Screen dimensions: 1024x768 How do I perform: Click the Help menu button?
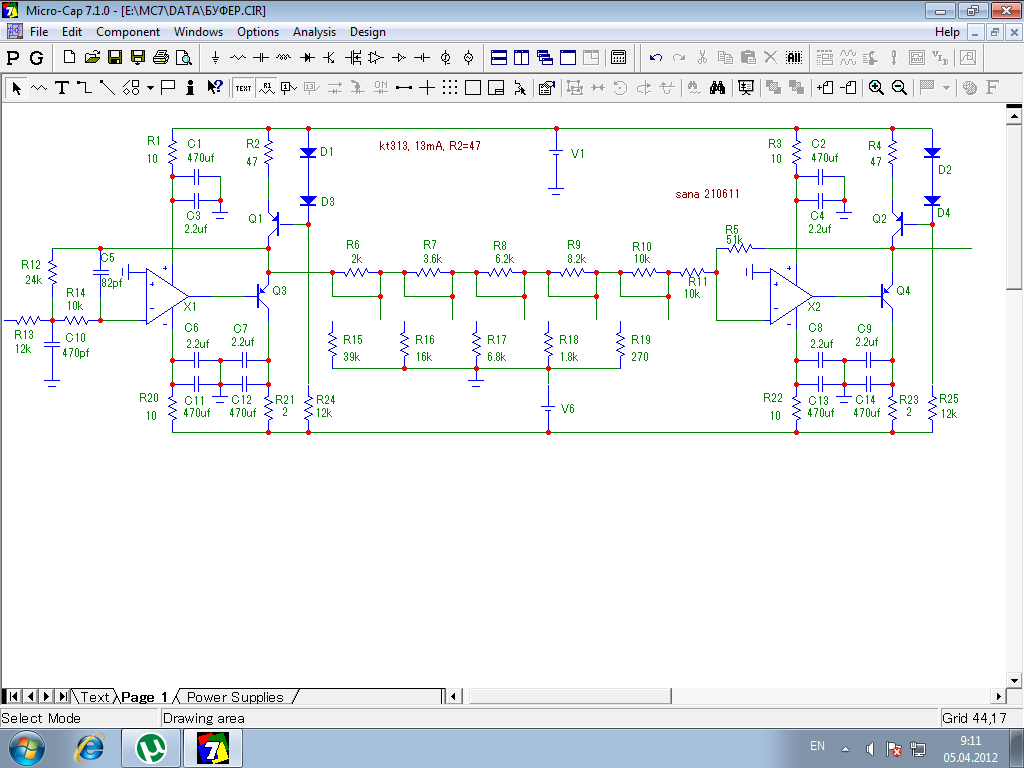pyautogui.click(x=946, y=32)
